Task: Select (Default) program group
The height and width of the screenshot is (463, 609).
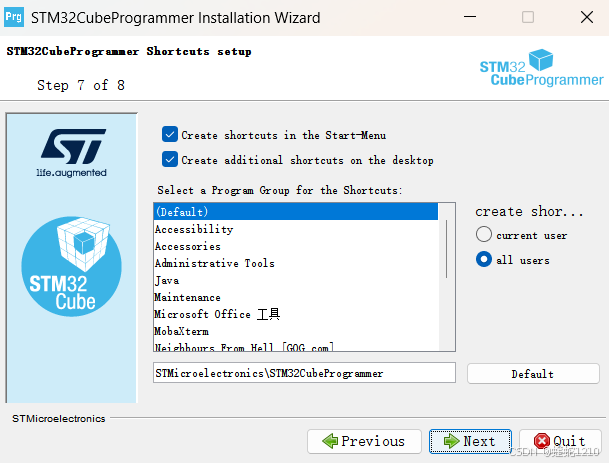Action: coord(296,212)
